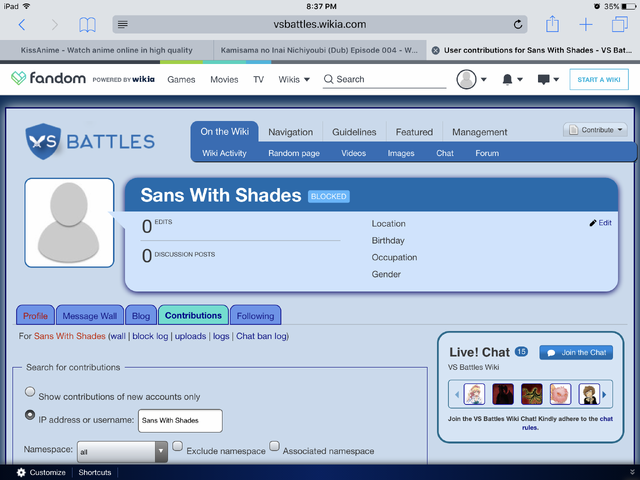Tap the Safari address bar
The image size is (640, 480).
[x=320, y=24]
